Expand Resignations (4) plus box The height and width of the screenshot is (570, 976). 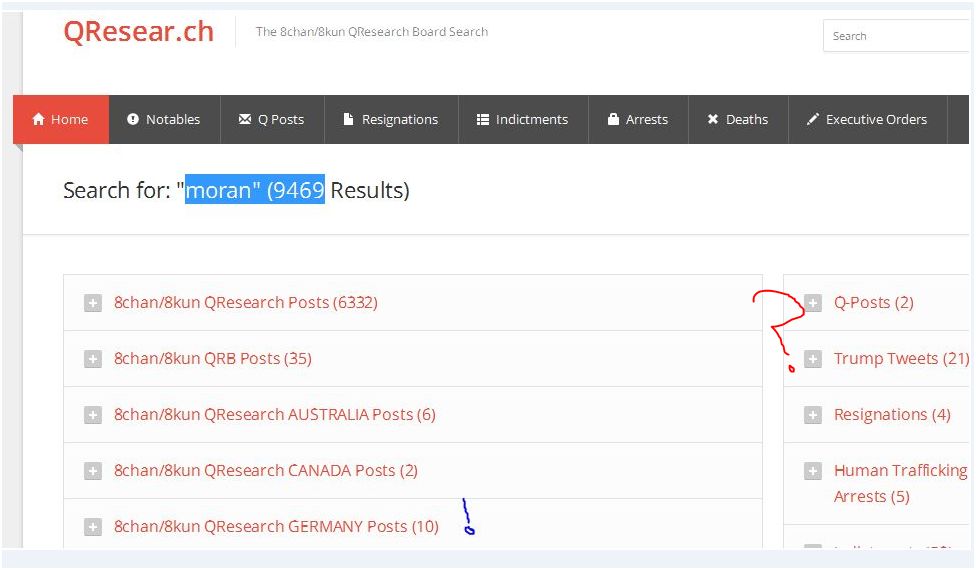tap(812, 415)
